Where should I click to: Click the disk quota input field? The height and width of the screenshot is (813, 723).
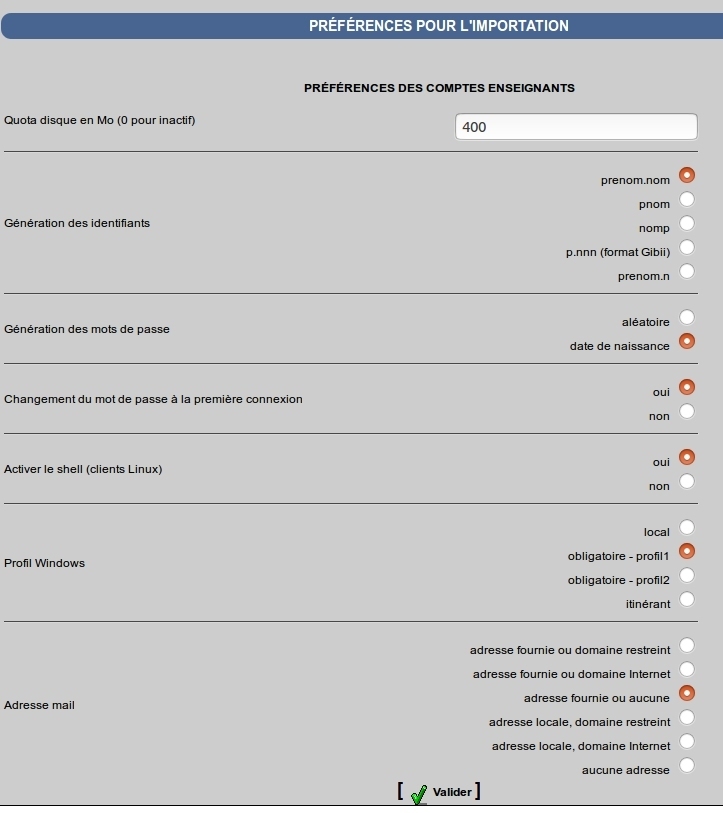tap(576, 127)
